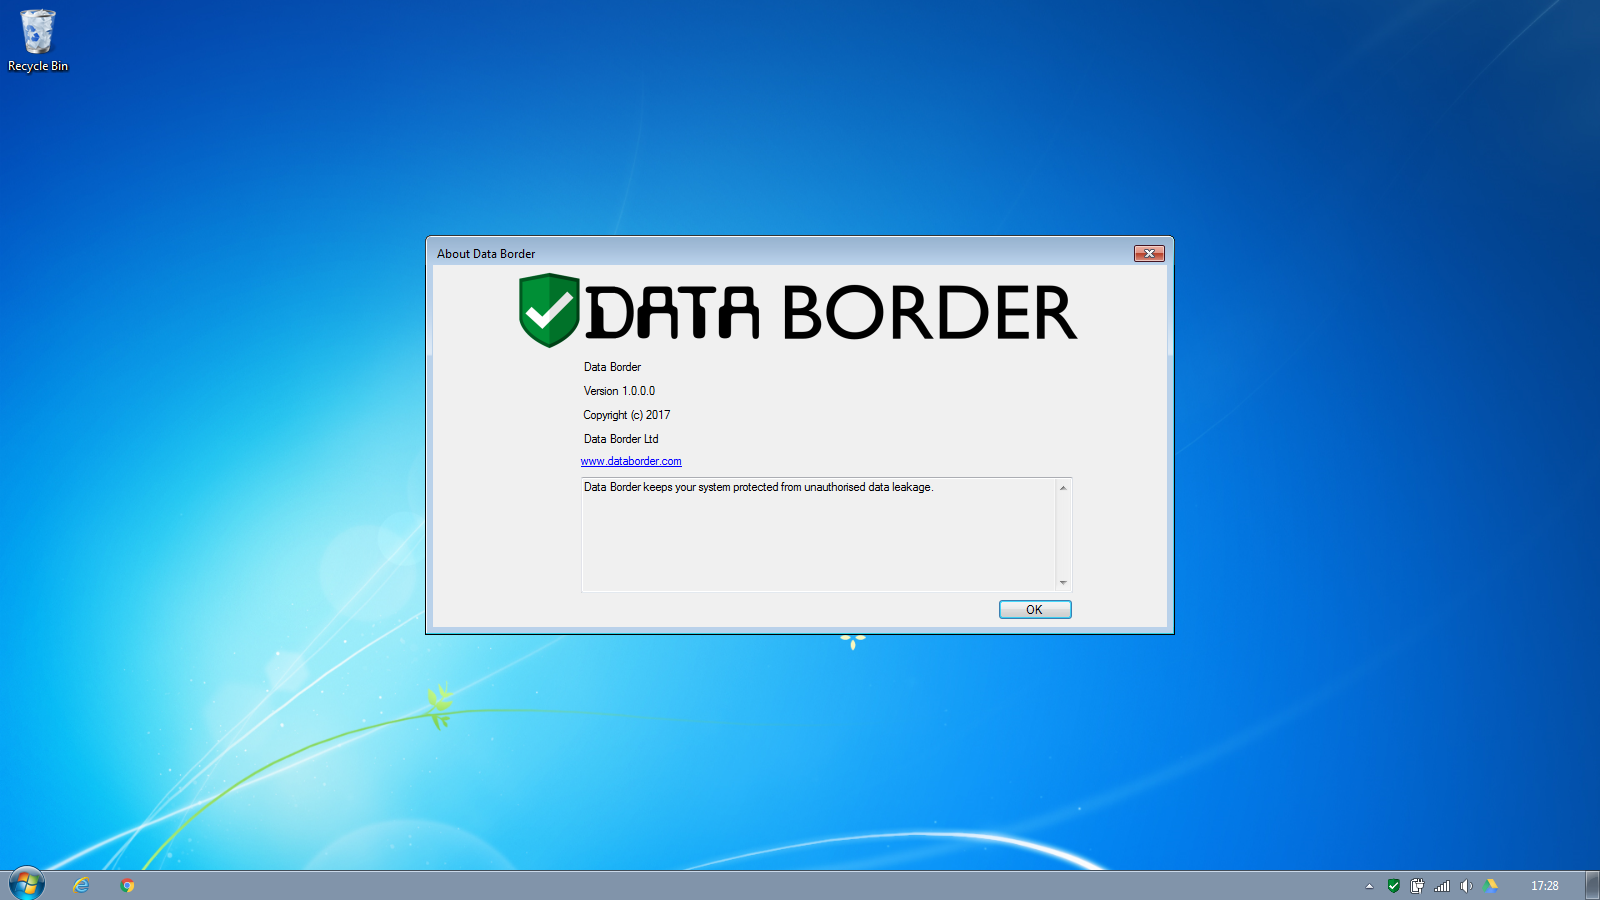The image size is (1600, 900).
Task: Click the taskbar clock showing 17:28
Action: pyautogui.click(x=1544, y=886)
